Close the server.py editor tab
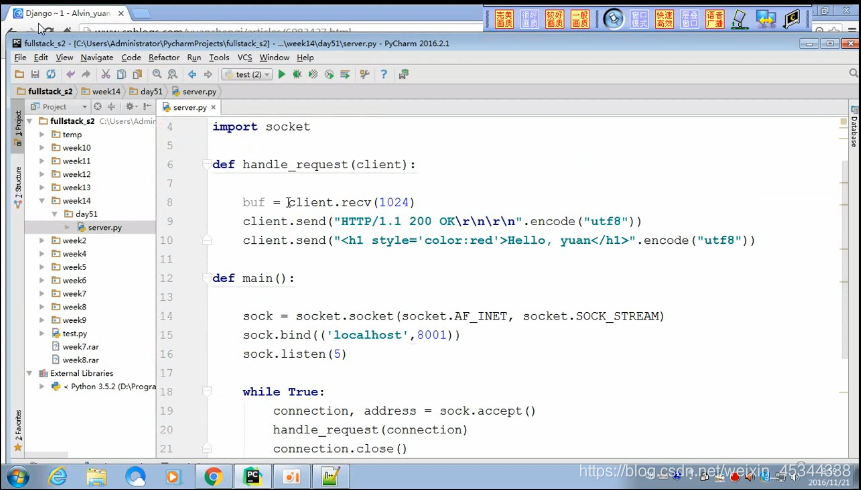The image size is (861, 490). tap(214, 107)
